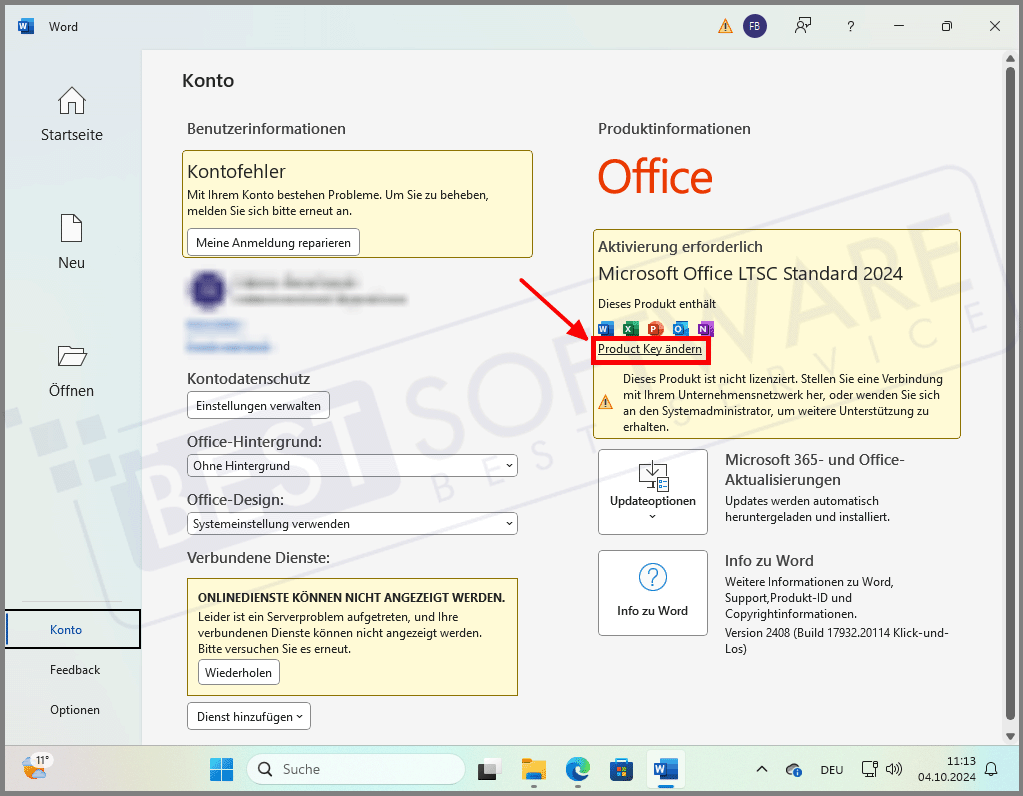Click Einstellungen verwalten button
The height and width of the screenshot is (796, 1023).
pos(258,405)
